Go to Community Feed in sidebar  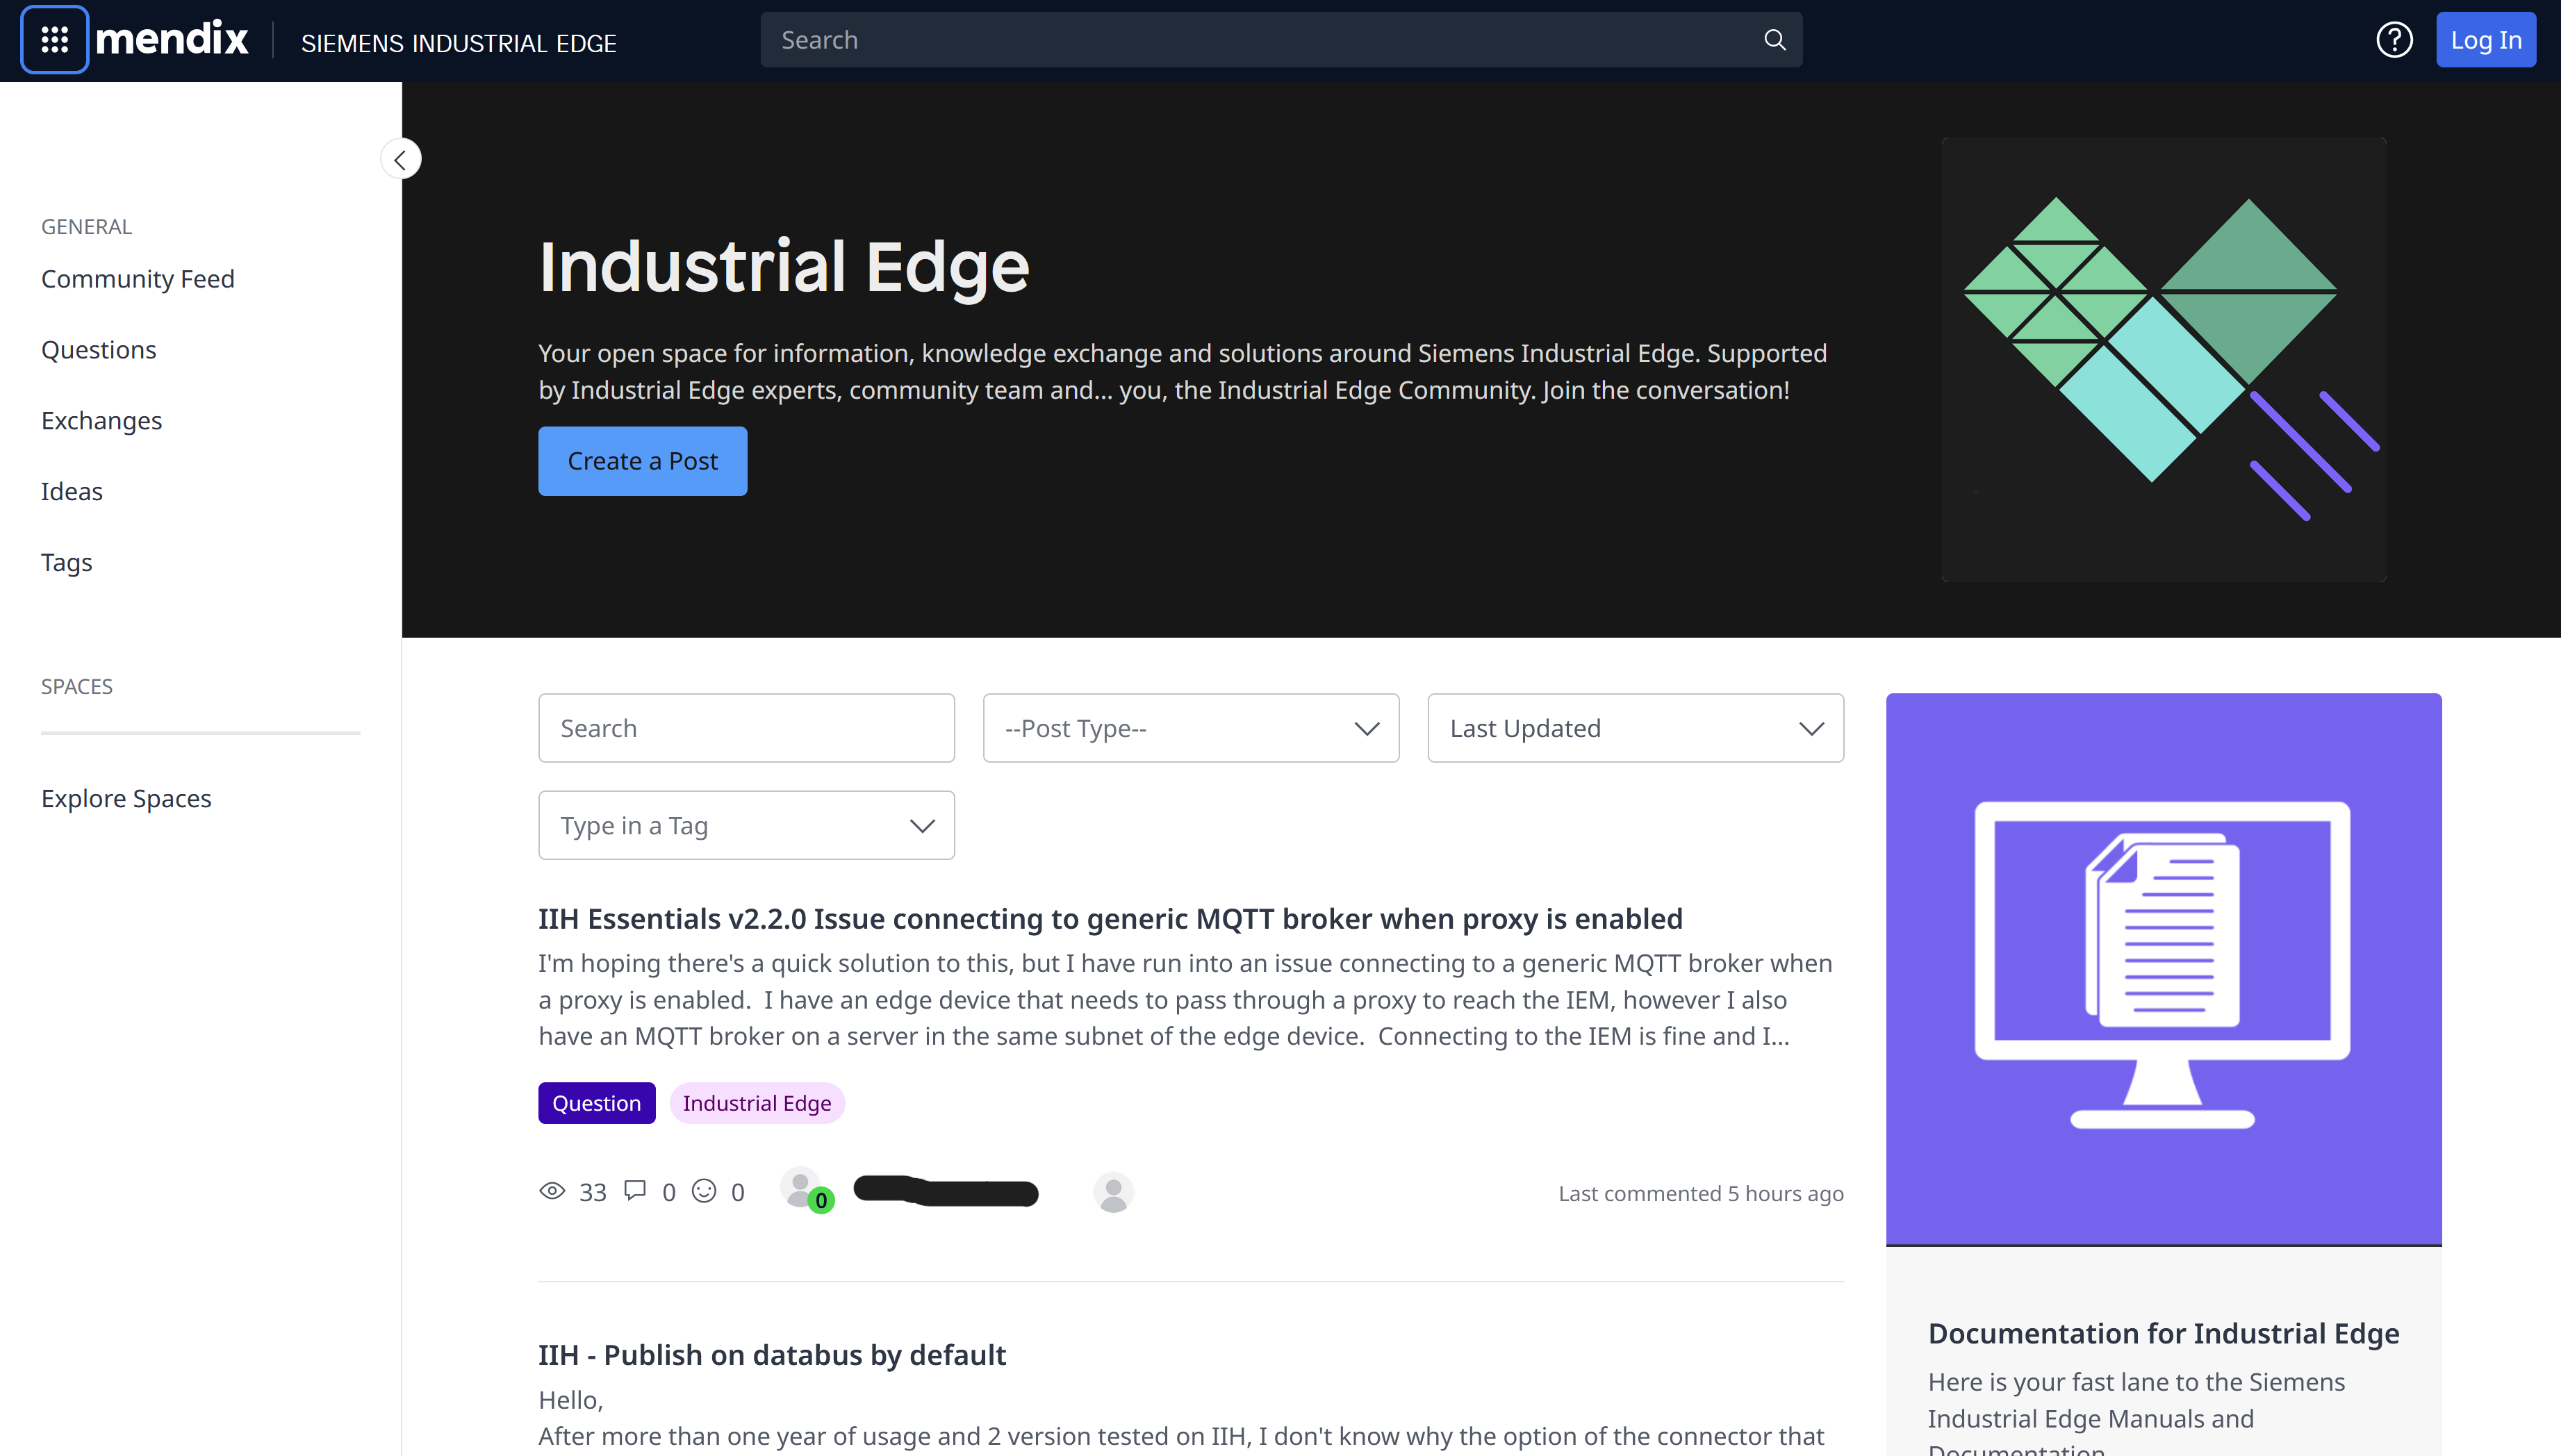138,278
